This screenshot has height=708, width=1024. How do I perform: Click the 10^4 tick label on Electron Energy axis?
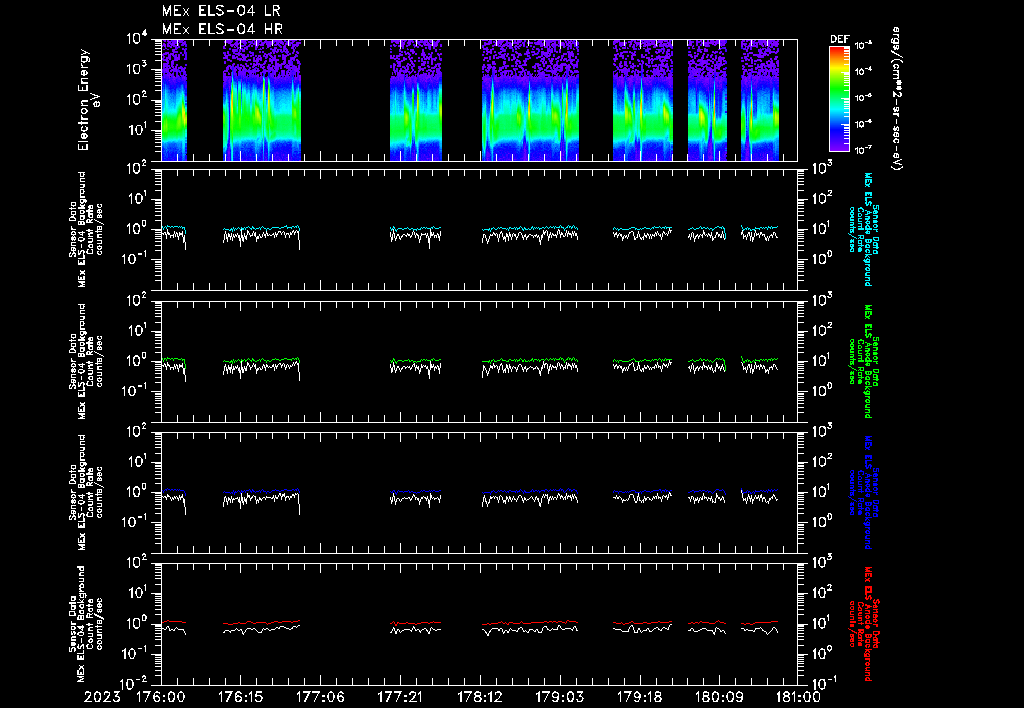(x=136, y=39)
